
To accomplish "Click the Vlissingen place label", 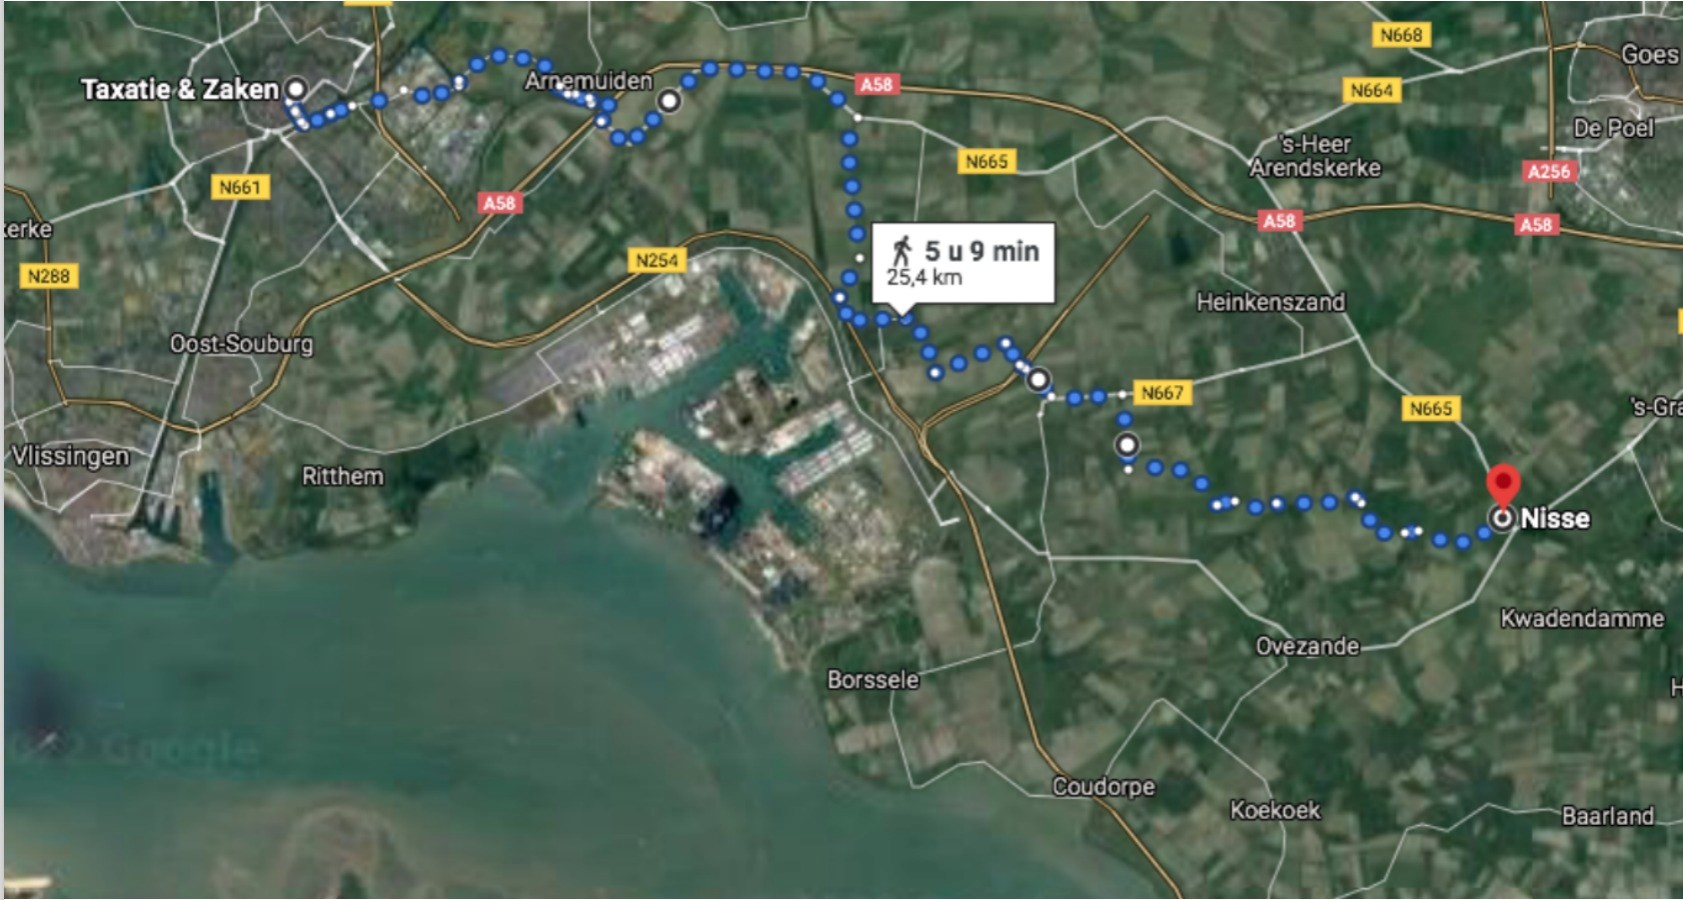I will (x=71, y=457).
